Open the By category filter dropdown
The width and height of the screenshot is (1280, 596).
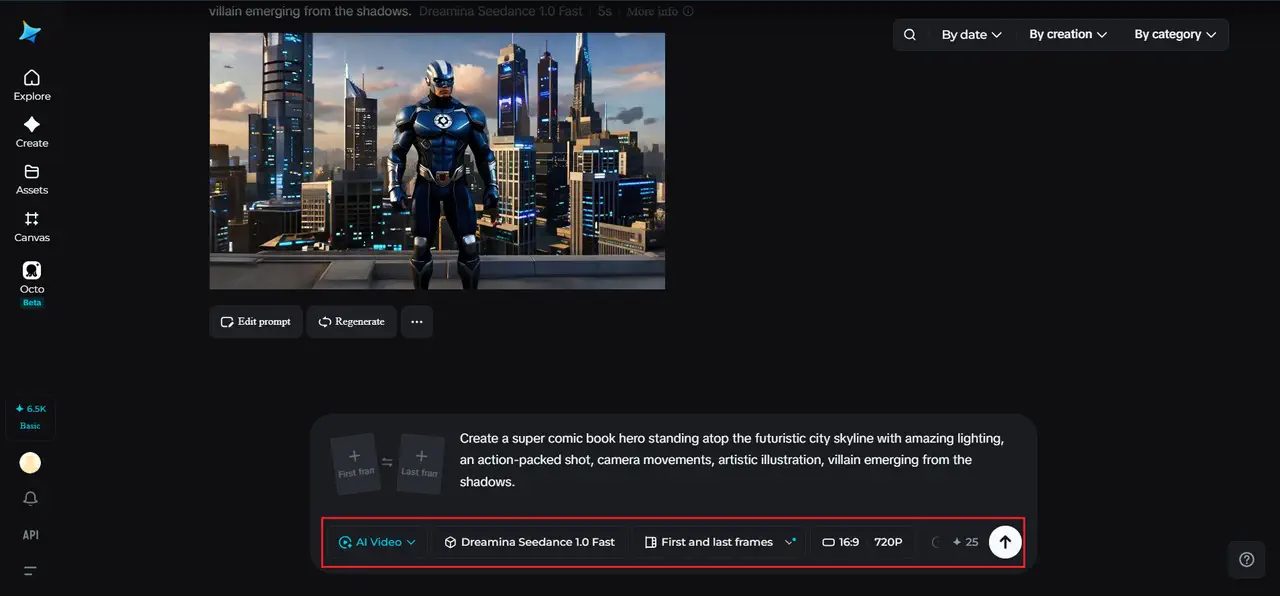[x=1175, y=34]
